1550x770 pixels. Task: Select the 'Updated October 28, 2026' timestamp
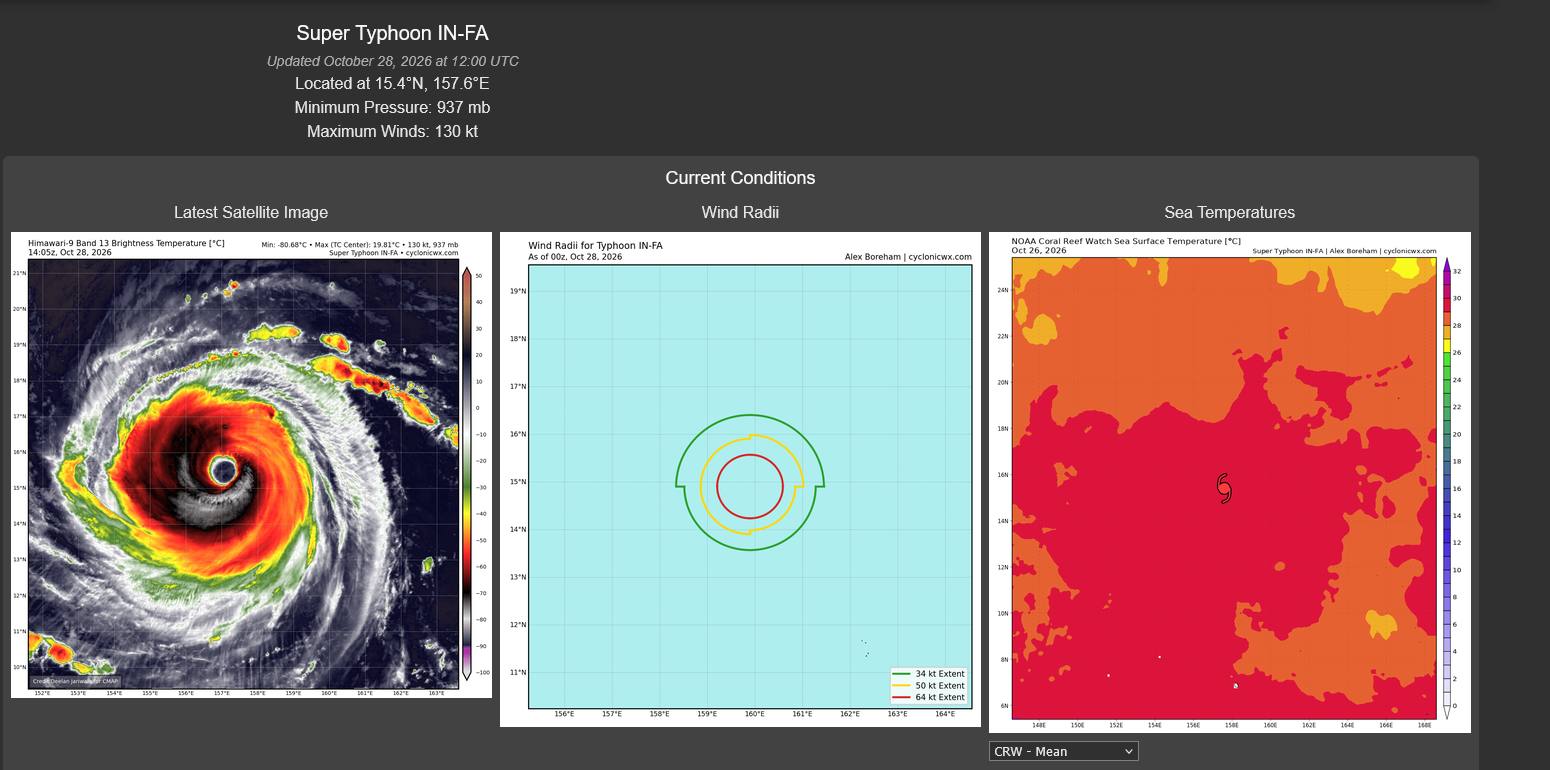[393, 61]
